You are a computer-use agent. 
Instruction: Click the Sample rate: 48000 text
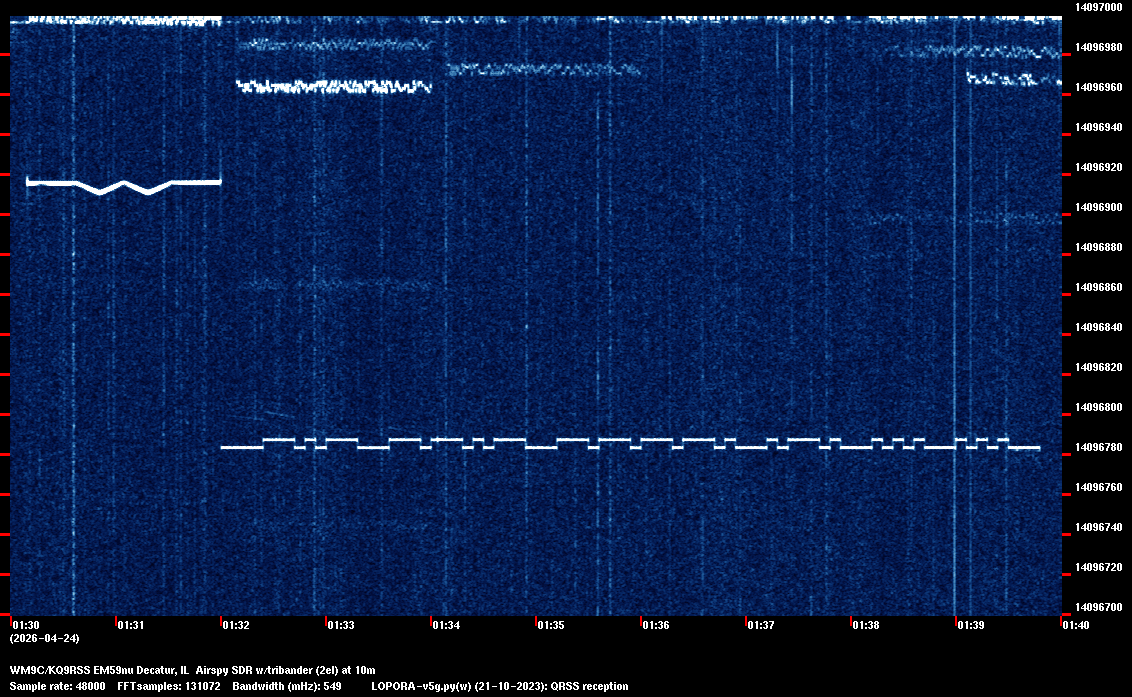tap(58, 686)
